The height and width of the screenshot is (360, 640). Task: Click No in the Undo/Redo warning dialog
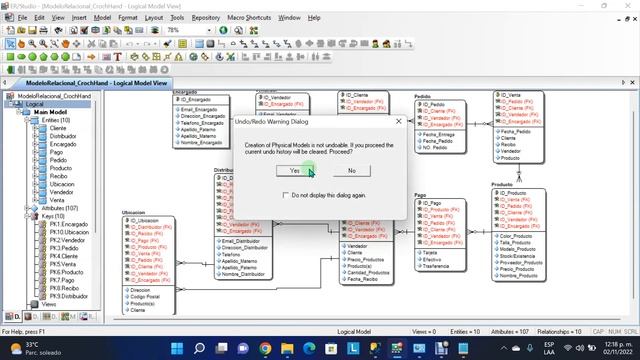(352, 171)
